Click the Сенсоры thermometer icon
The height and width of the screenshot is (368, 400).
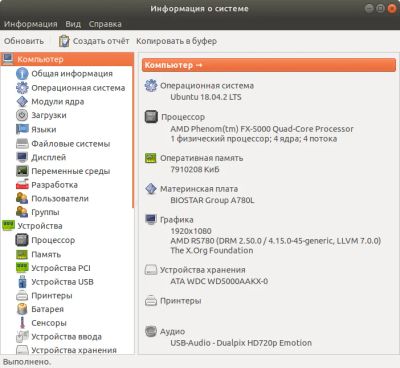22,323
